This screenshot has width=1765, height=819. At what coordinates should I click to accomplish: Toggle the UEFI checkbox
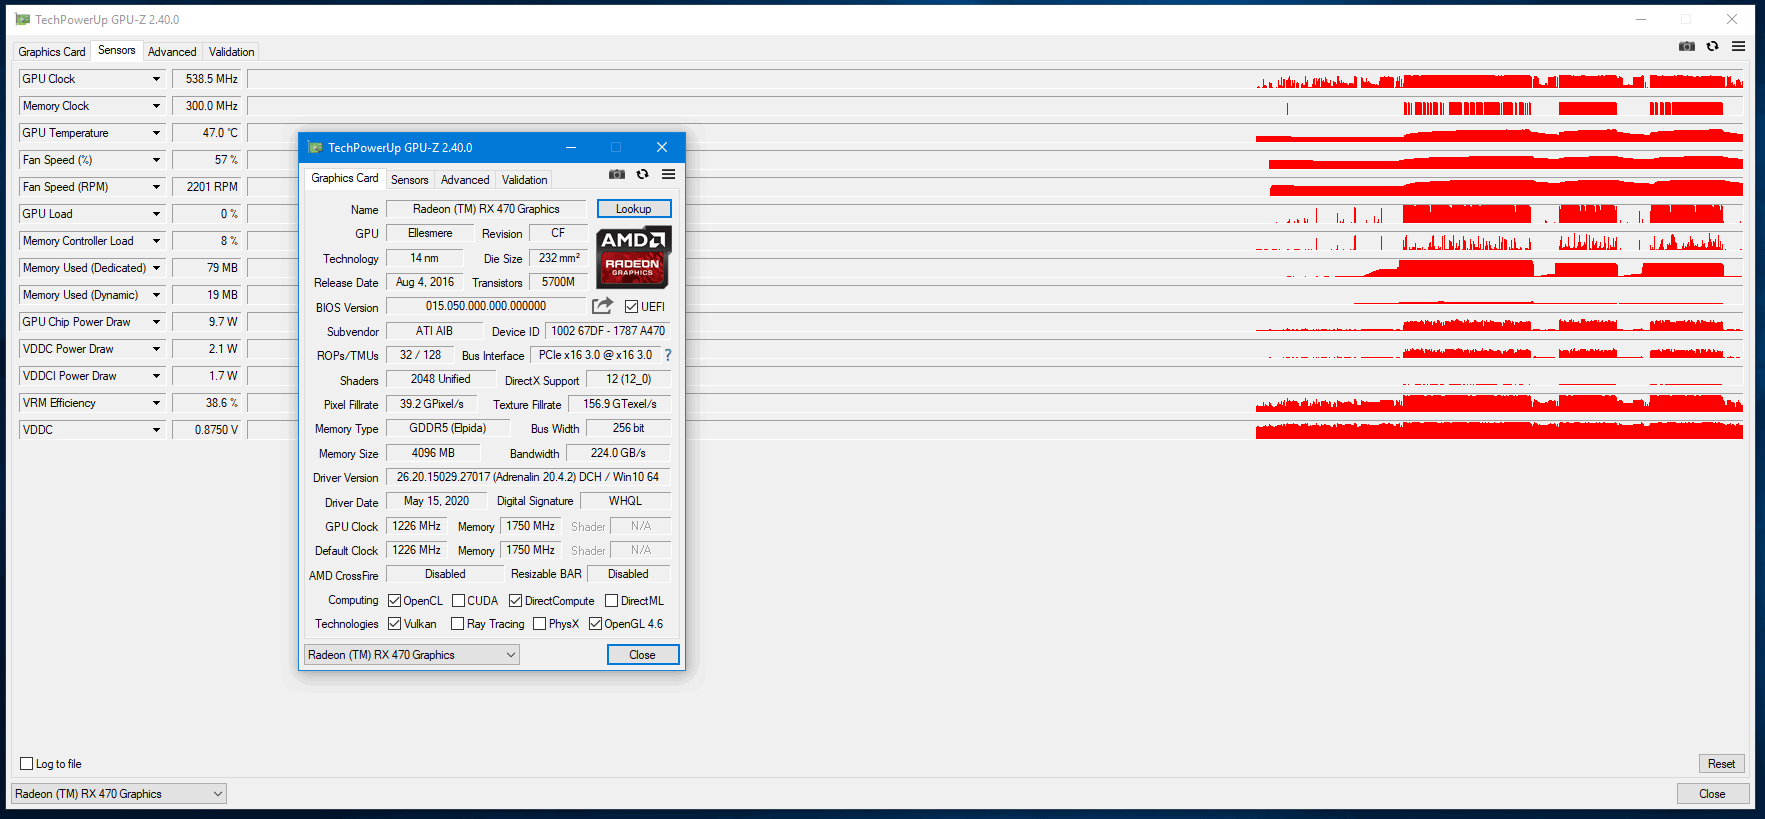[631, 307]
